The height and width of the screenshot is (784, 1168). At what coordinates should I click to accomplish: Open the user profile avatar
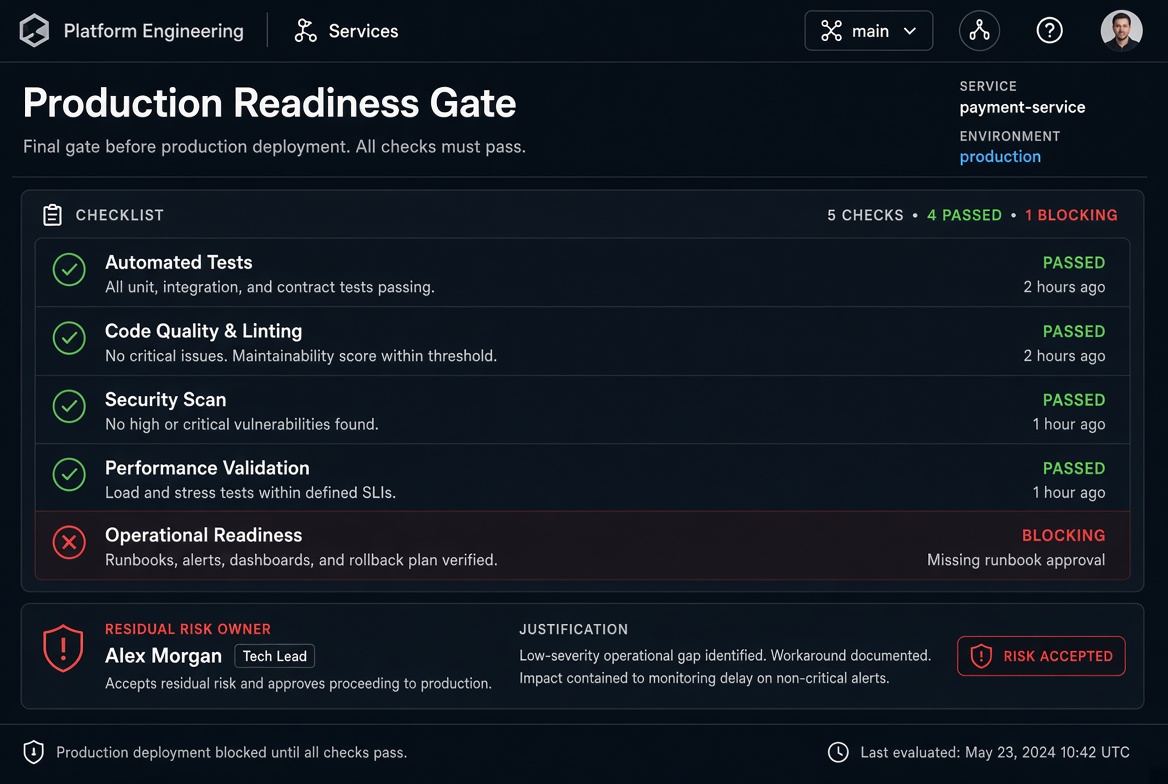tap(1121, 31)
